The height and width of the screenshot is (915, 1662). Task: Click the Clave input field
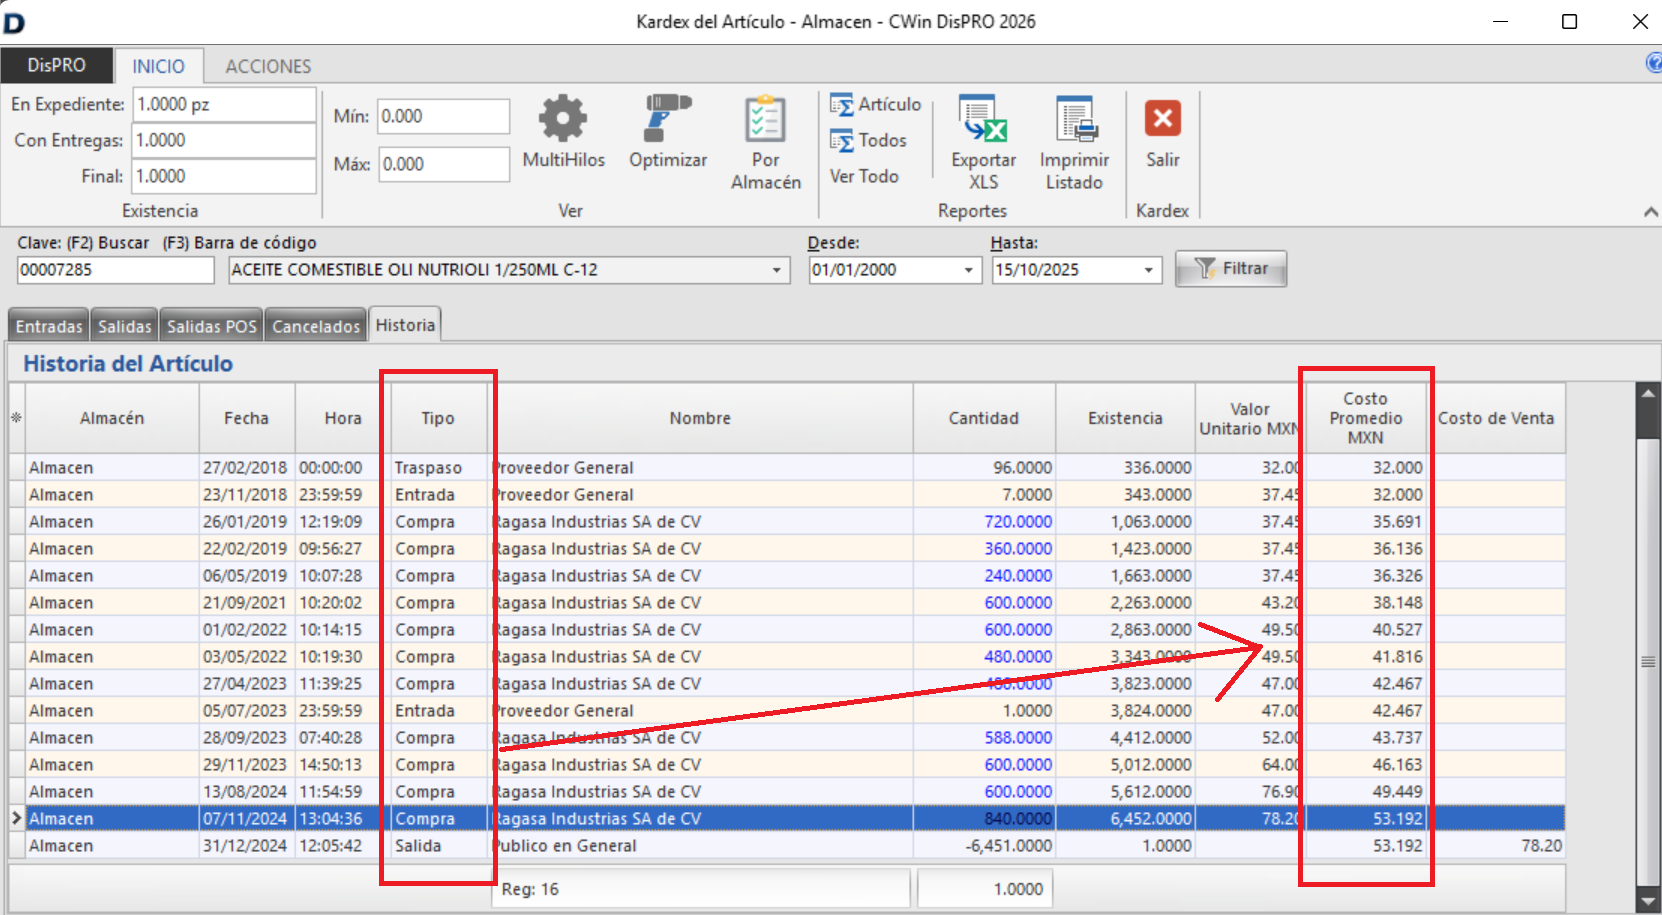coord(115,270)
